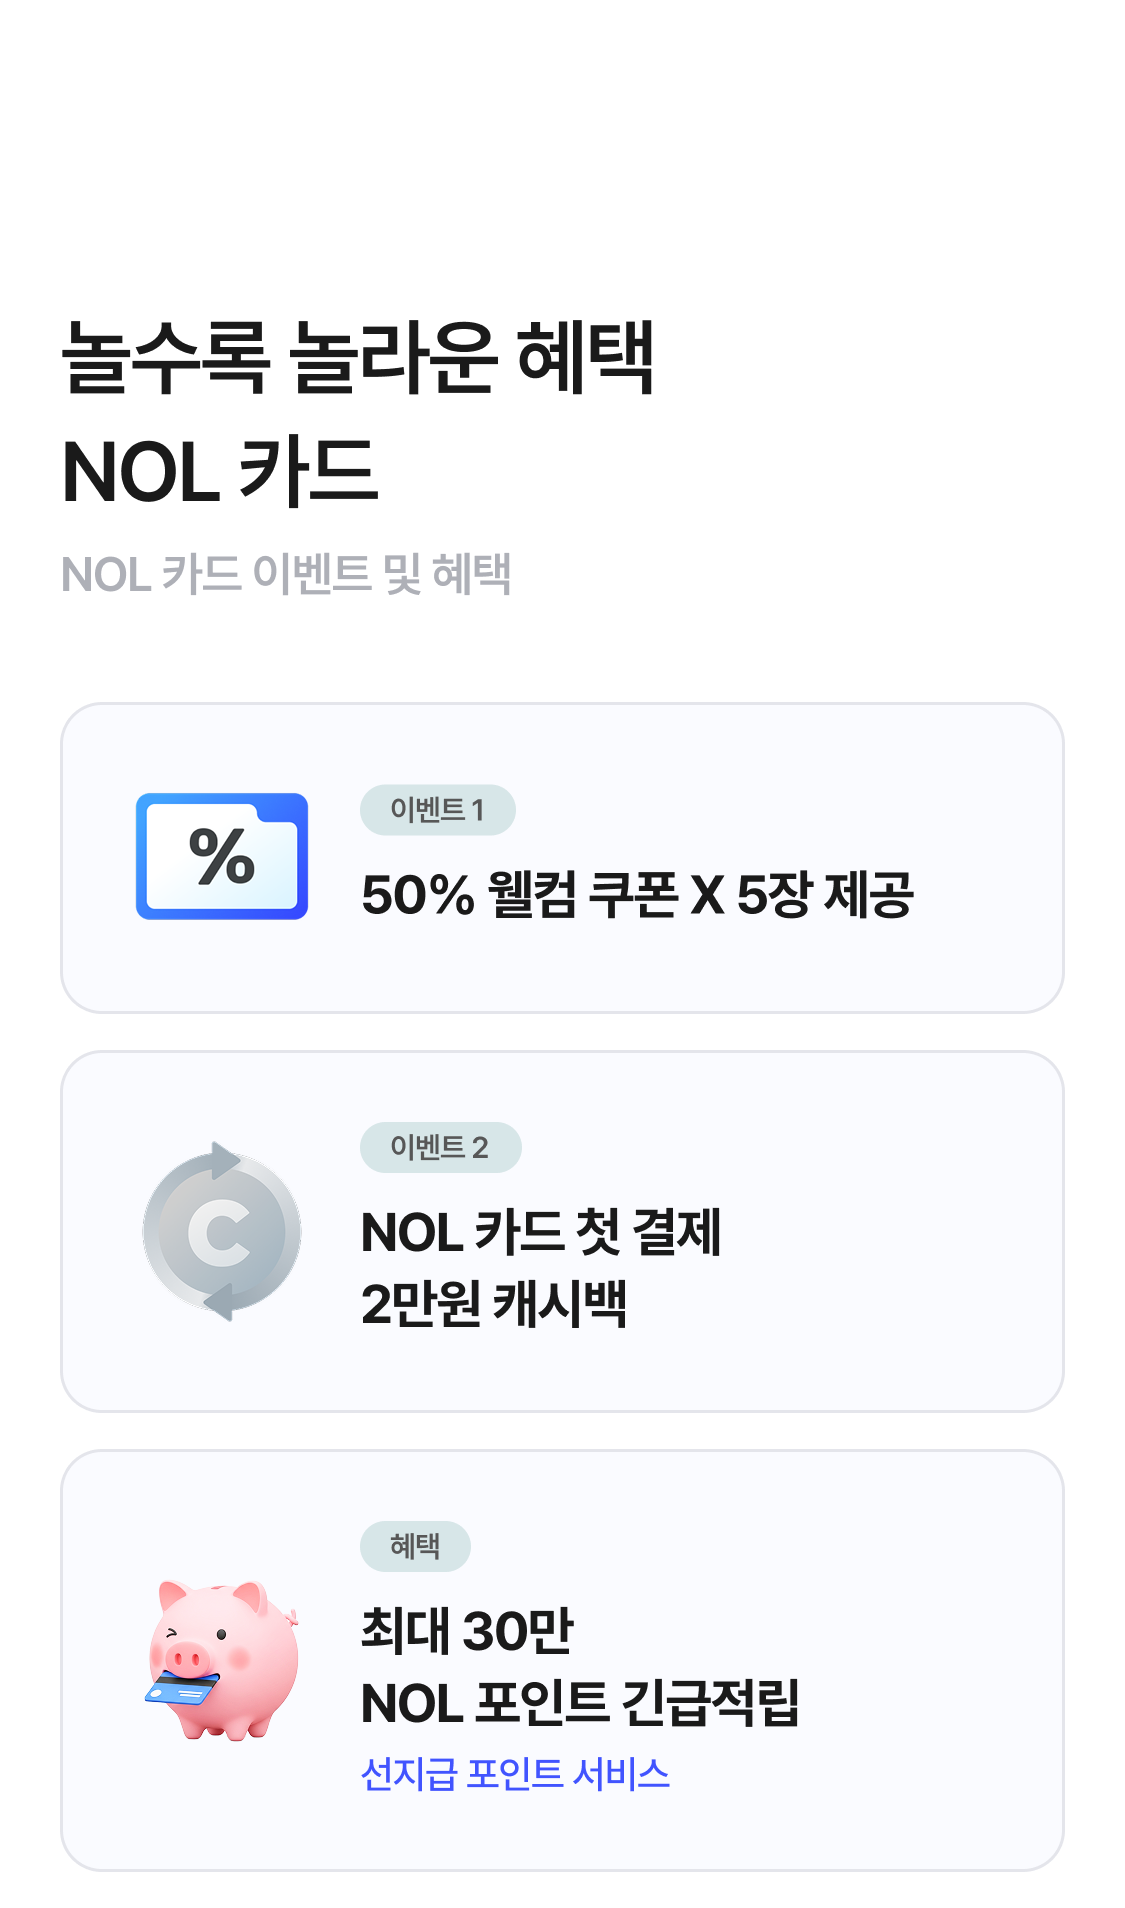Click the '2만원 캐시백' text
Screen dimensions: 1125x1908
point(494,1304)
